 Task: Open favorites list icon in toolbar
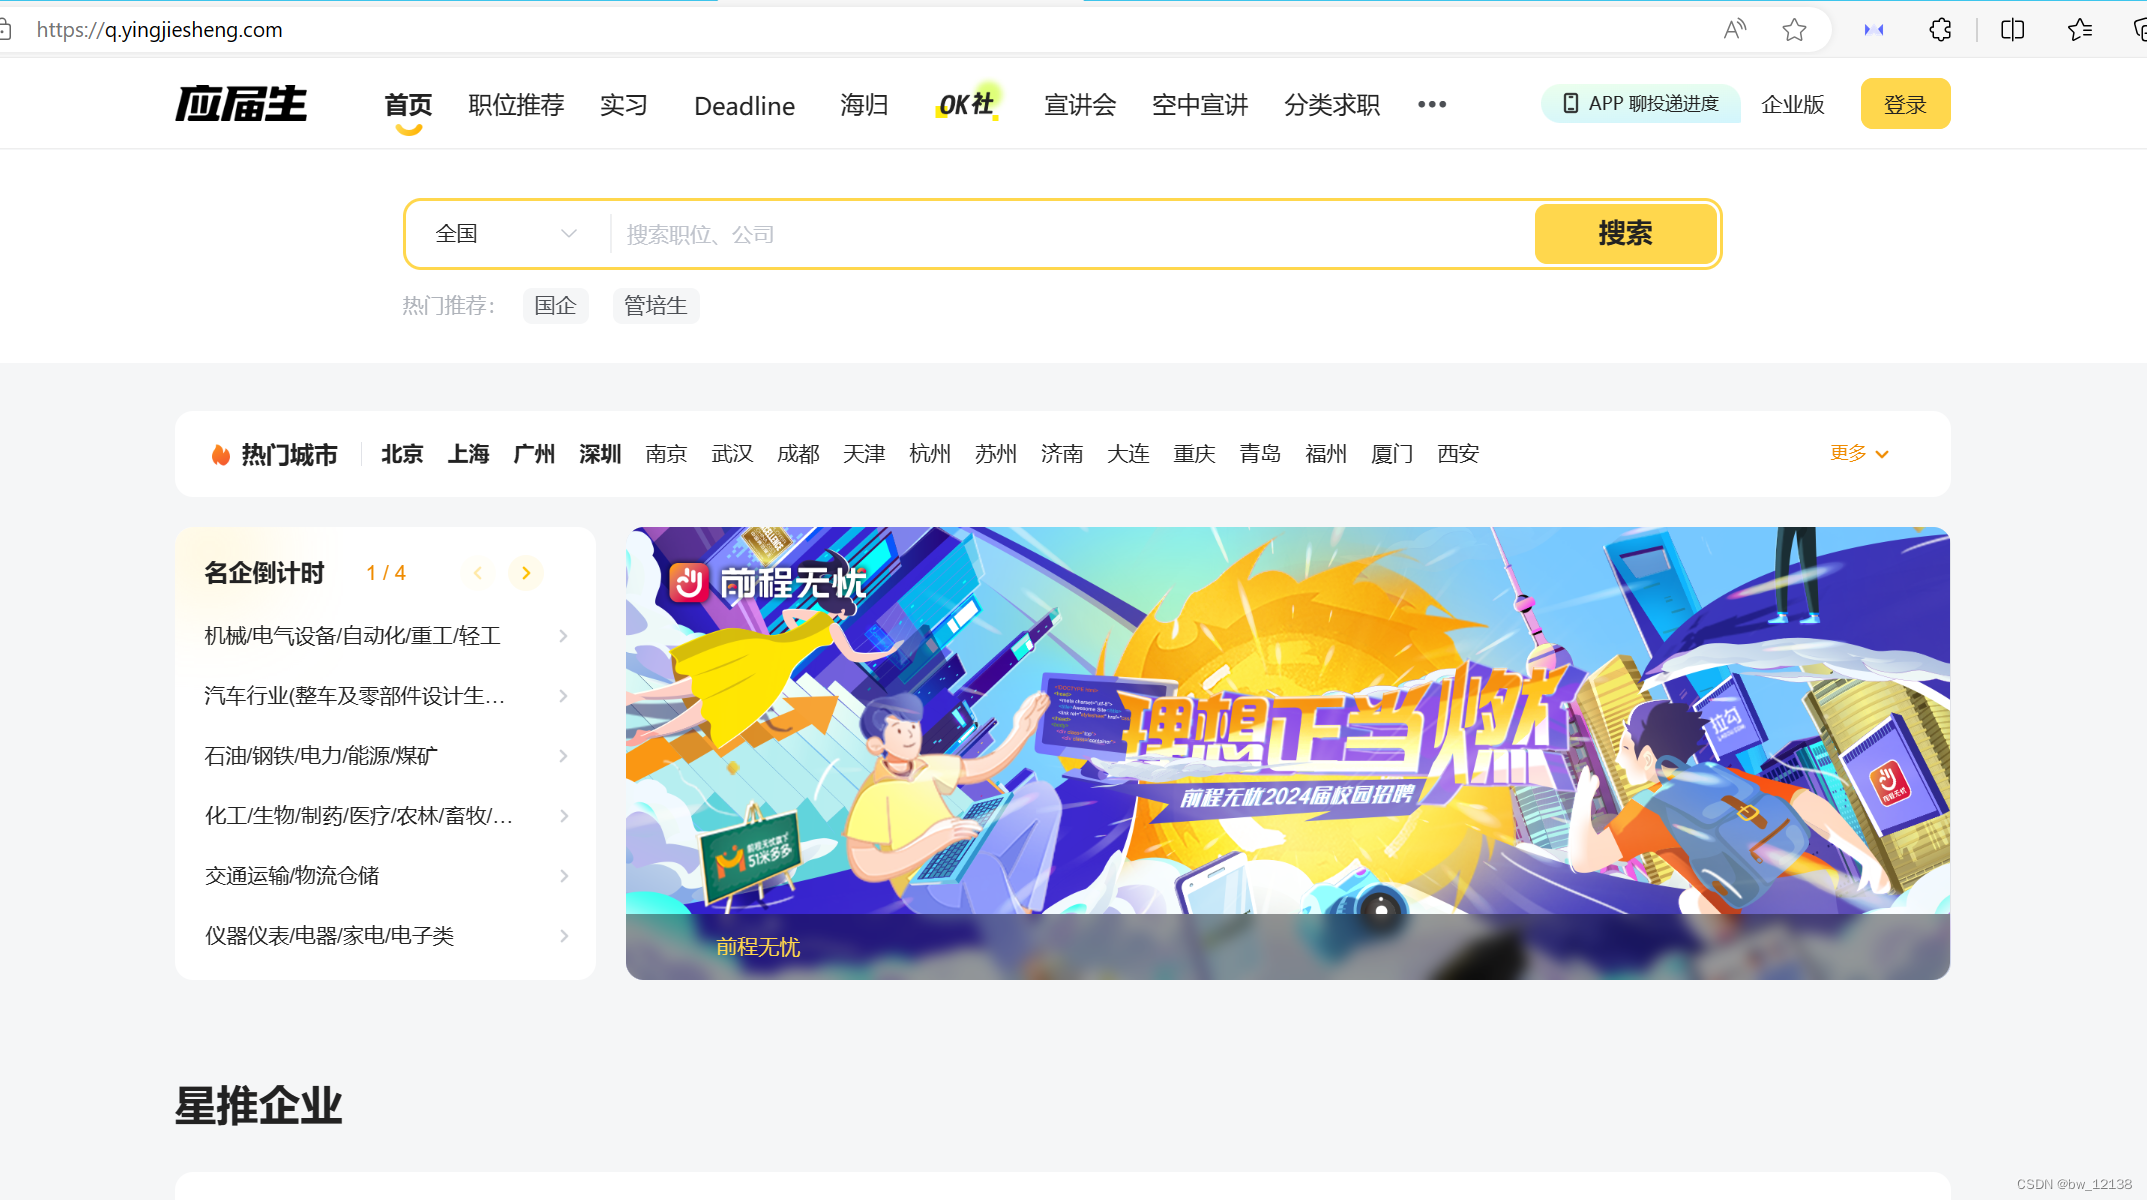point(2080,30)
